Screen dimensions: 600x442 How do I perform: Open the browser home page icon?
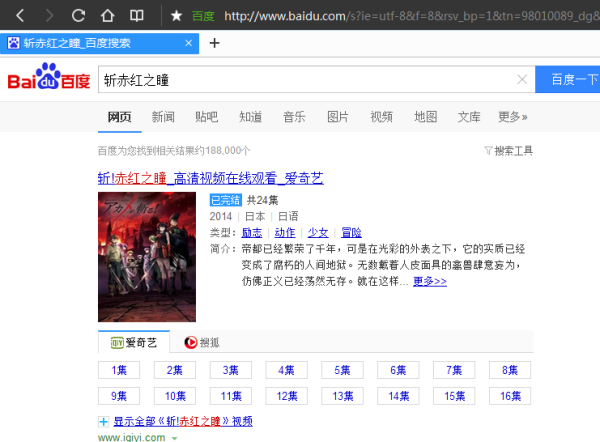click(108, 15)
